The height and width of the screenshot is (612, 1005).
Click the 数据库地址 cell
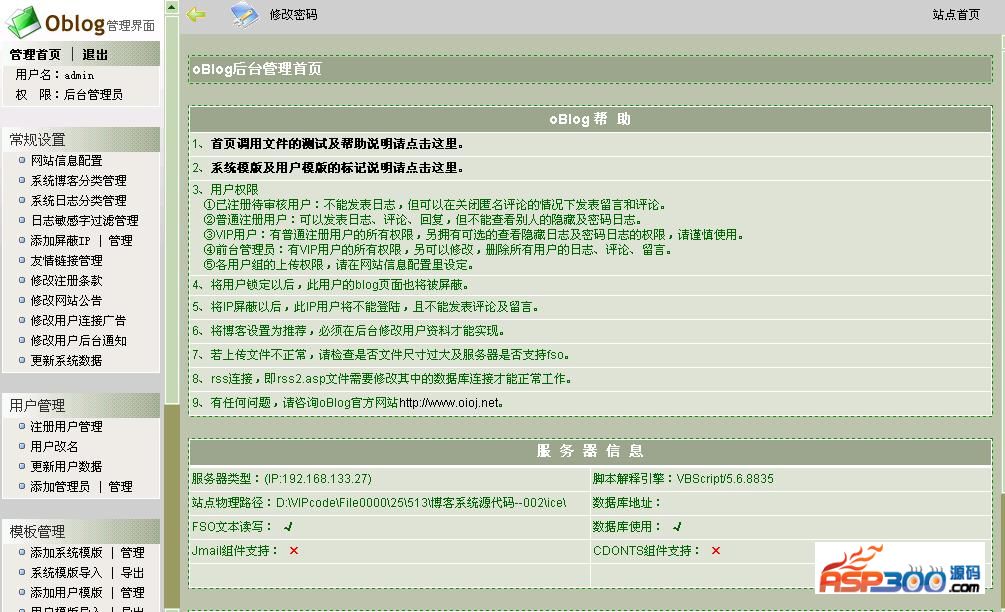(x=791, y=503)
